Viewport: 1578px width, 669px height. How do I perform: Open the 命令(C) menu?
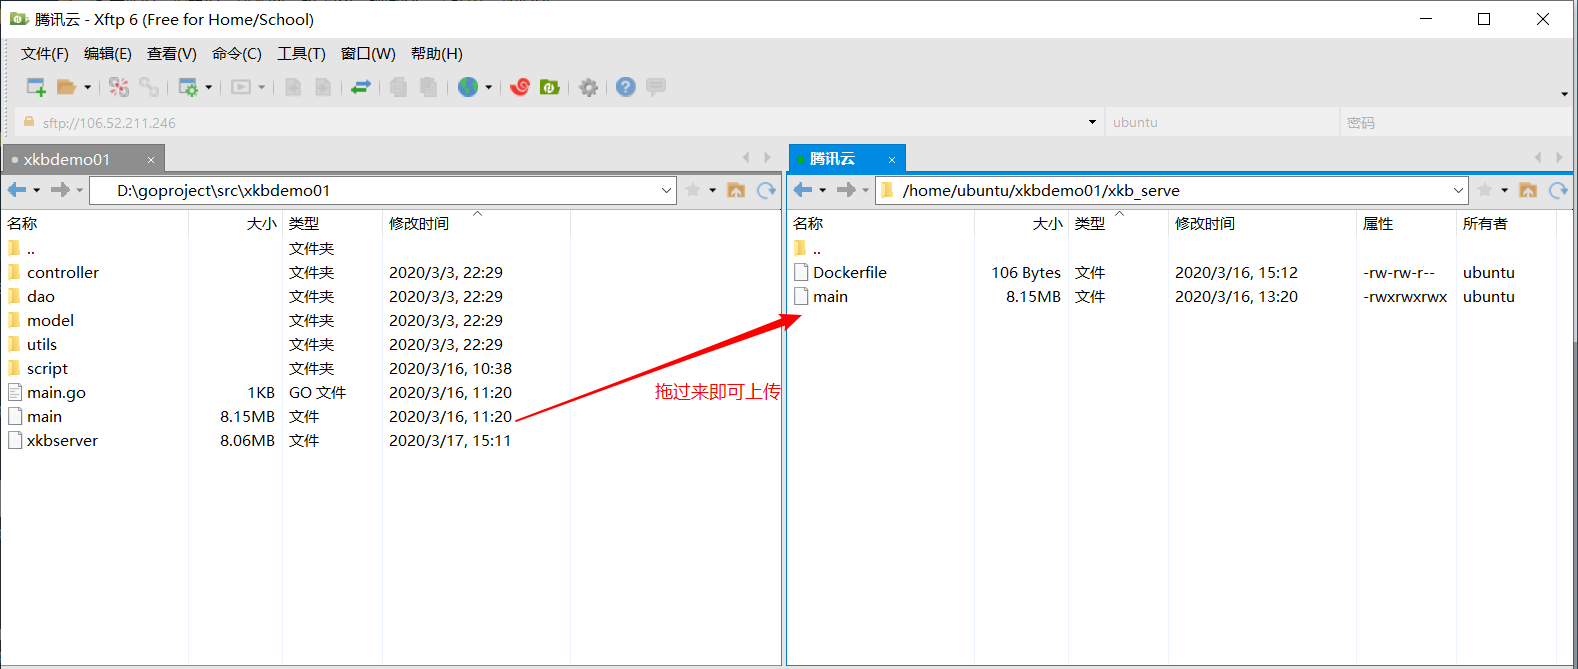click(x=237, y=54)
